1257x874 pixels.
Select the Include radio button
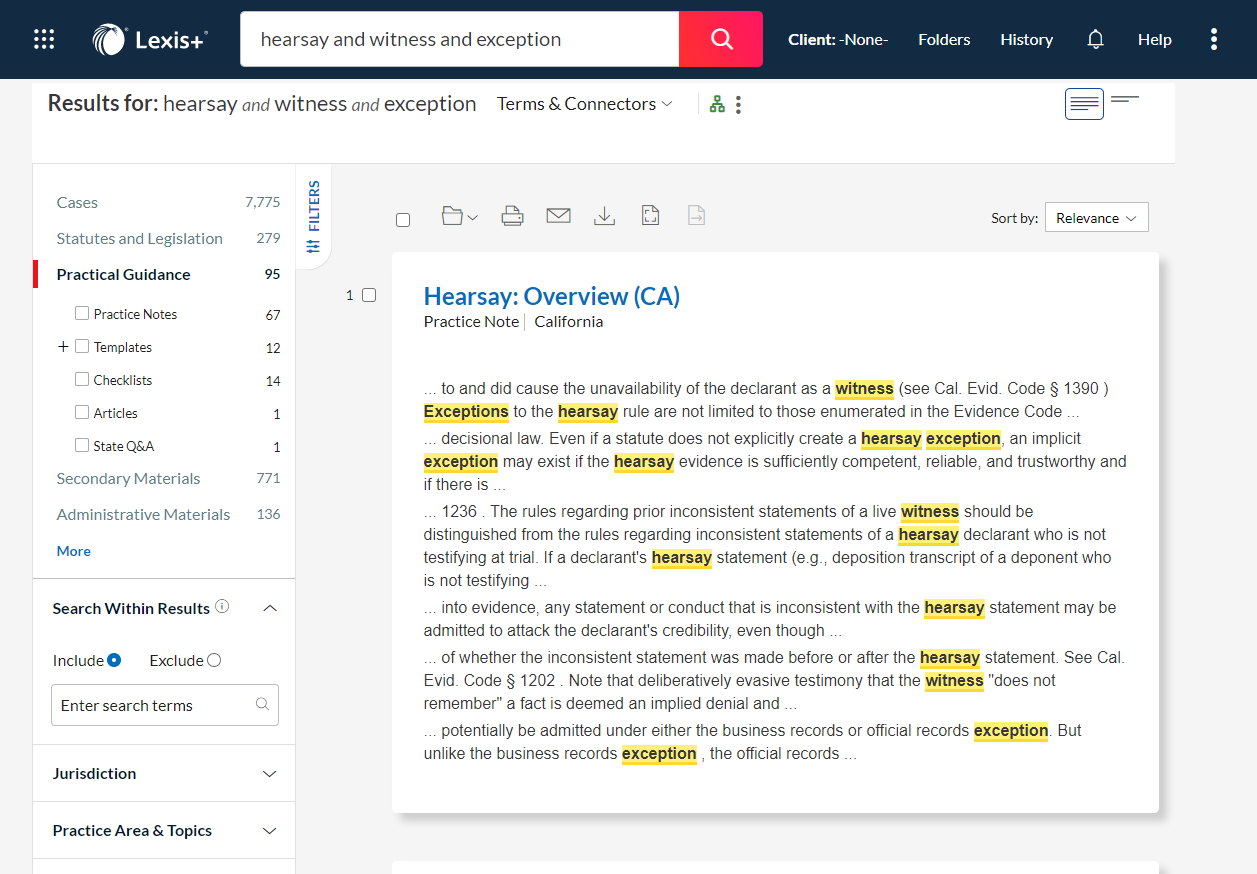pos(114,660)
